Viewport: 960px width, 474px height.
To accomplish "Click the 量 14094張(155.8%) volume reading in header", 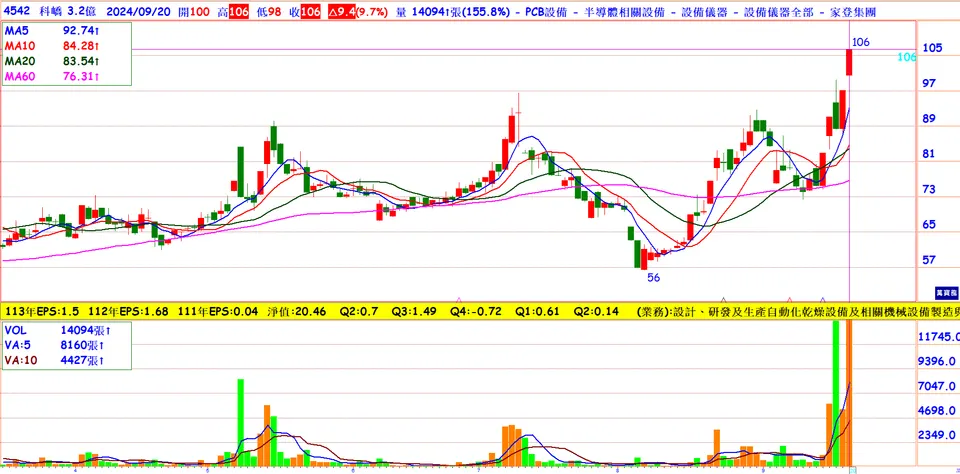I will tap(452, 12).
